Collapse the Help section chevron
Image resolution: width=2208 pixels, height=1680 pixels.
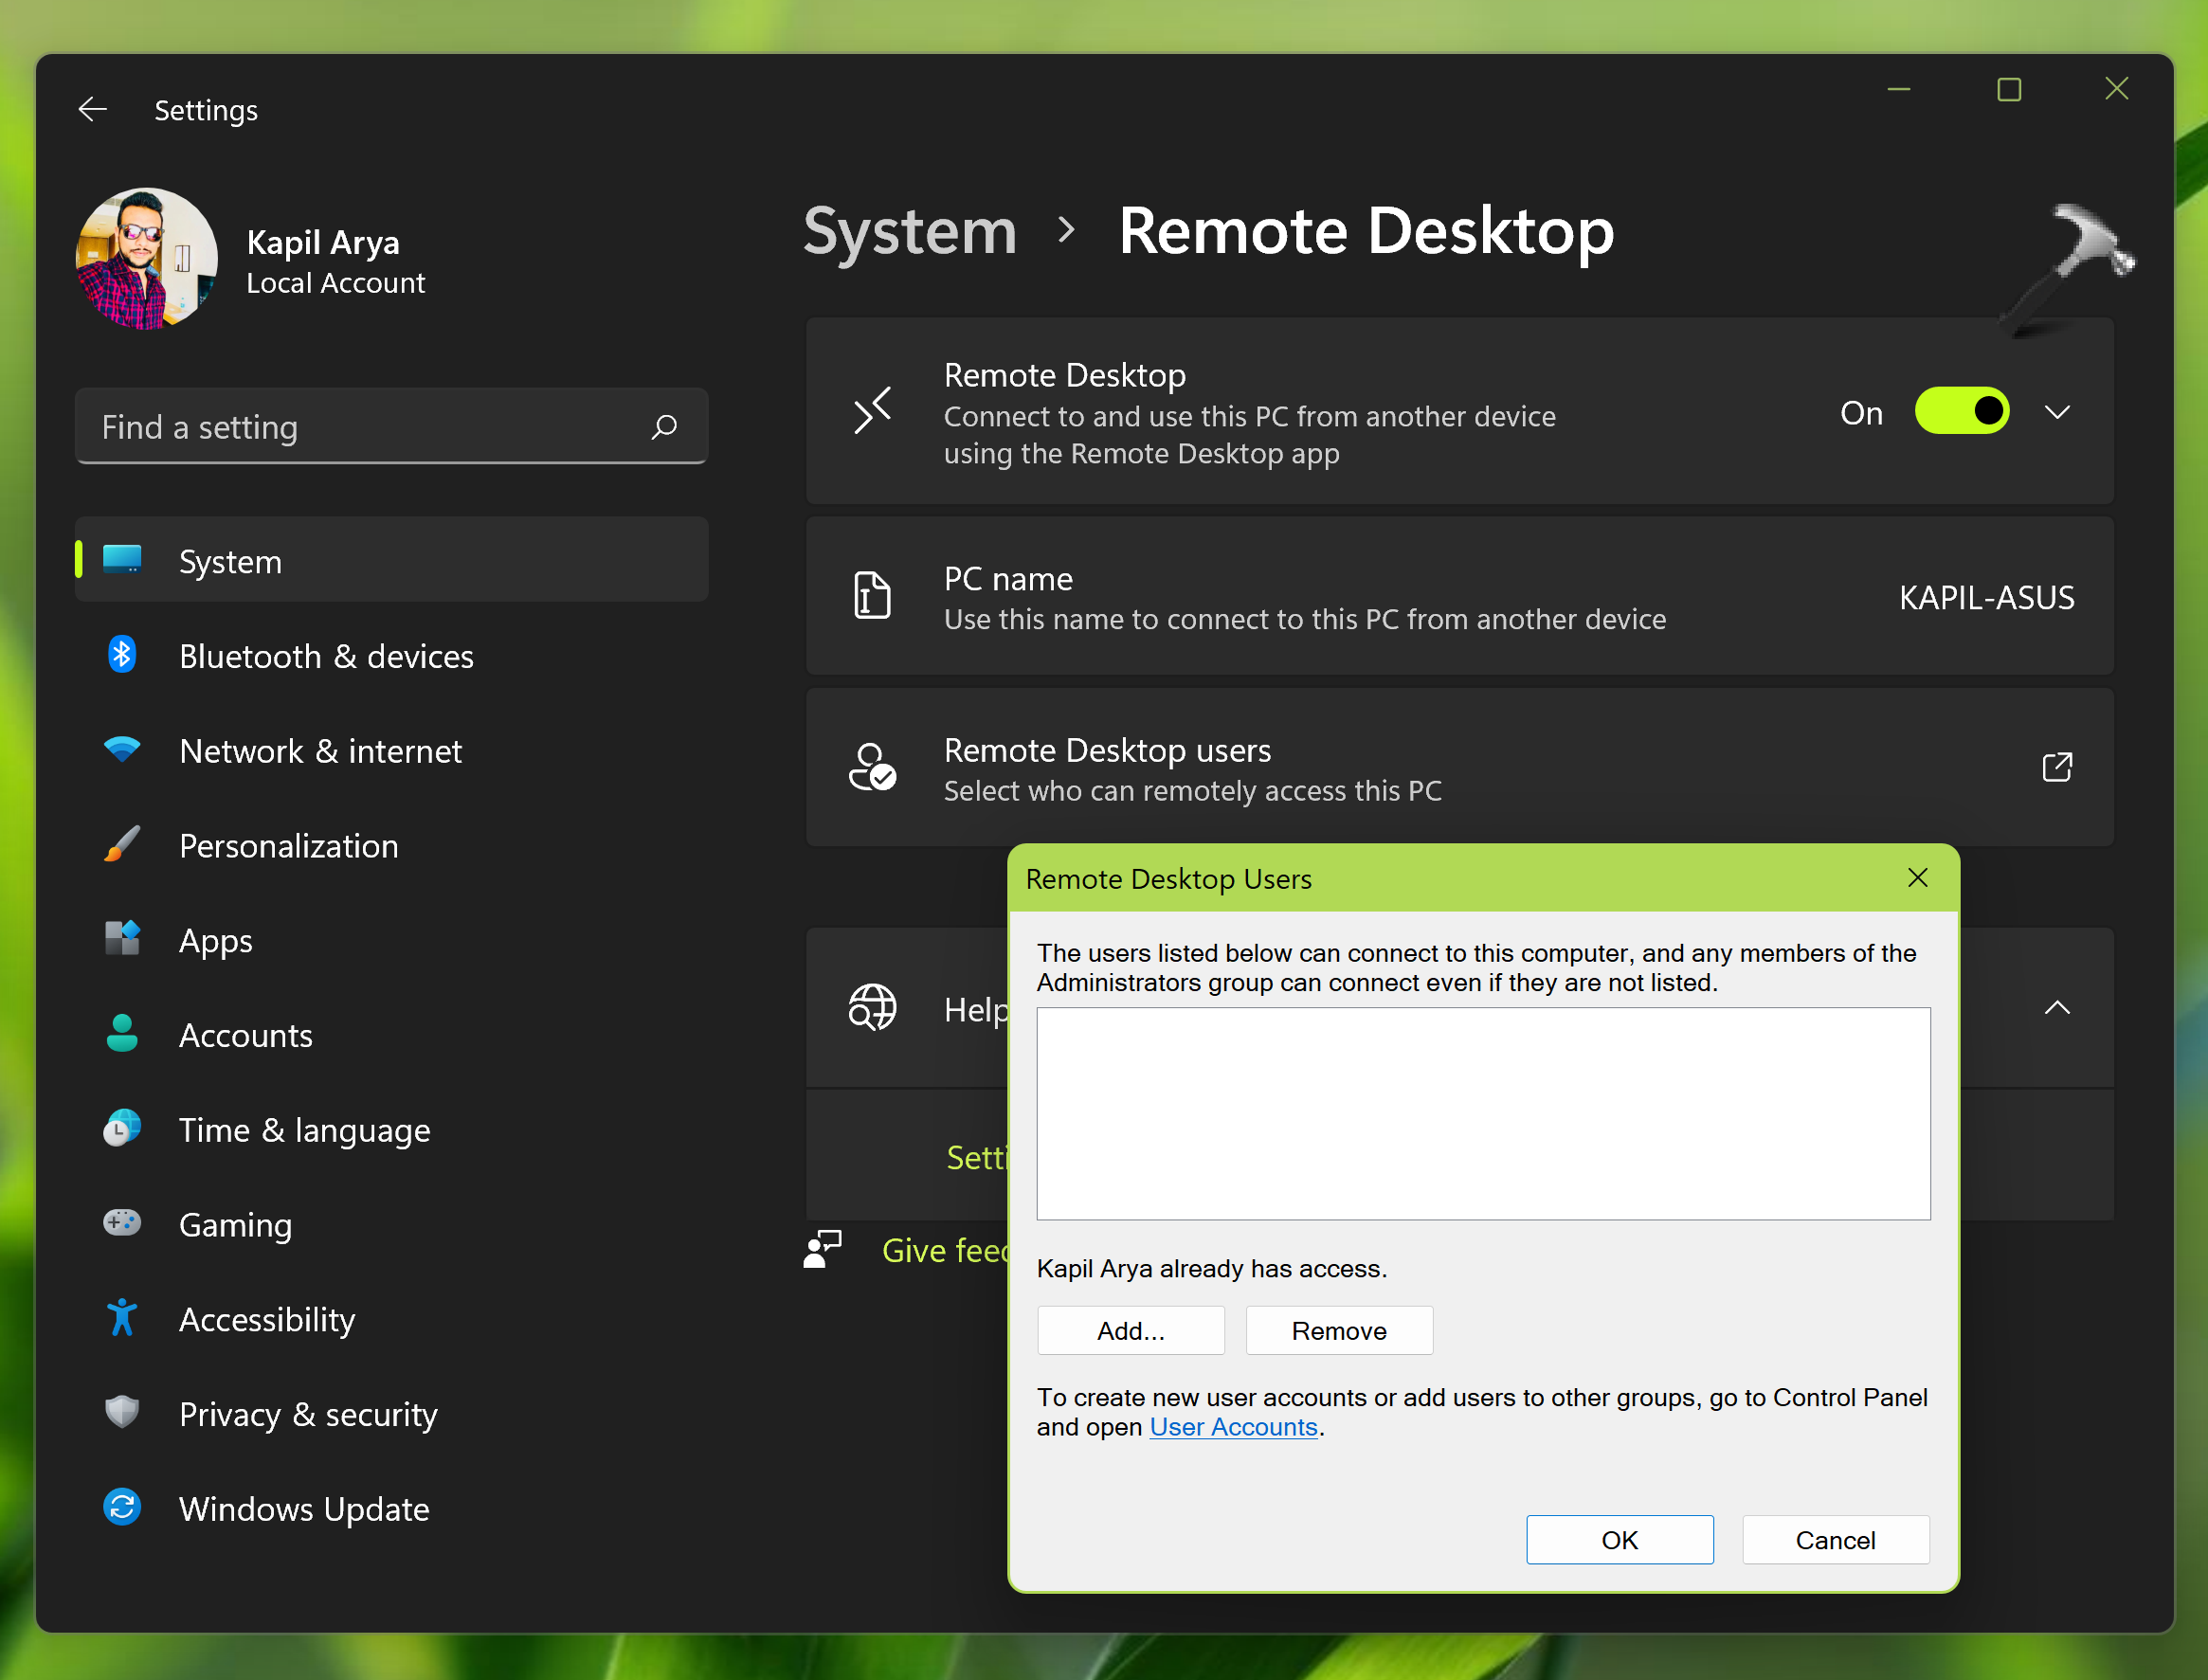(2057, 1008)
